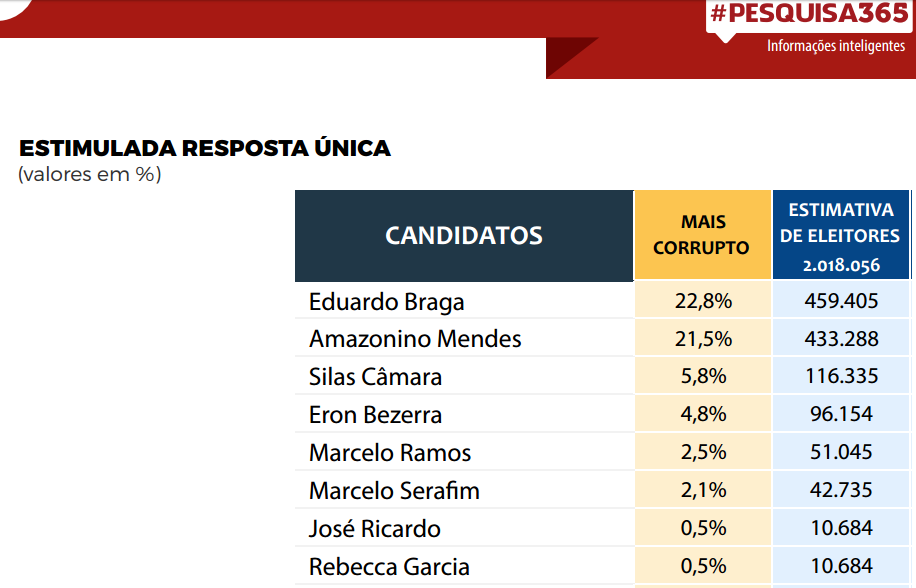Click the #PESQUISA365 logo badge
Image resolution: width=916 pixels, height=588 pixels.
pos(810,14)
